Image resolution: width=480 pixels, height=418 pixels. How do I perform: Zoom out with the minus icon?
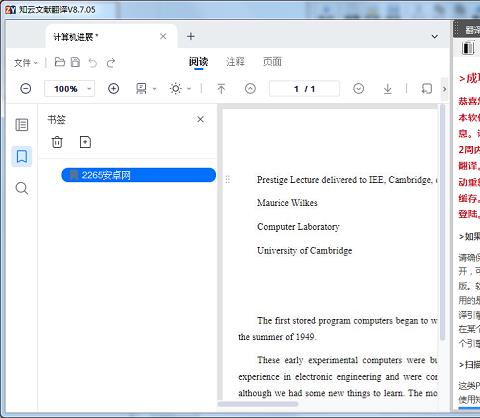26,89
